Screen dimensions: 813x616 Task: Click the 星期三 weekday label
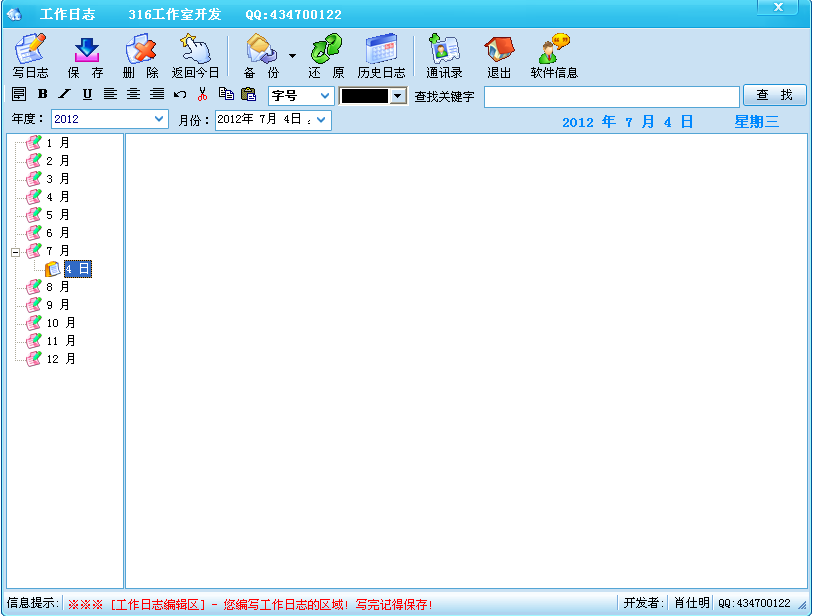coord(756,122)
